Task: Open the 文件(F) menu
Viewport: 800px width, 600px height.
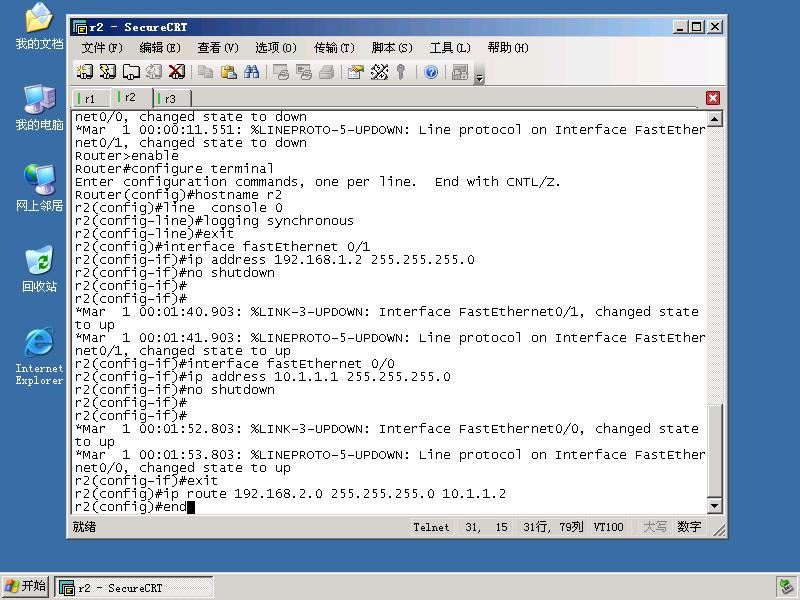Action: pyautogui.click(x=102, y=48)
